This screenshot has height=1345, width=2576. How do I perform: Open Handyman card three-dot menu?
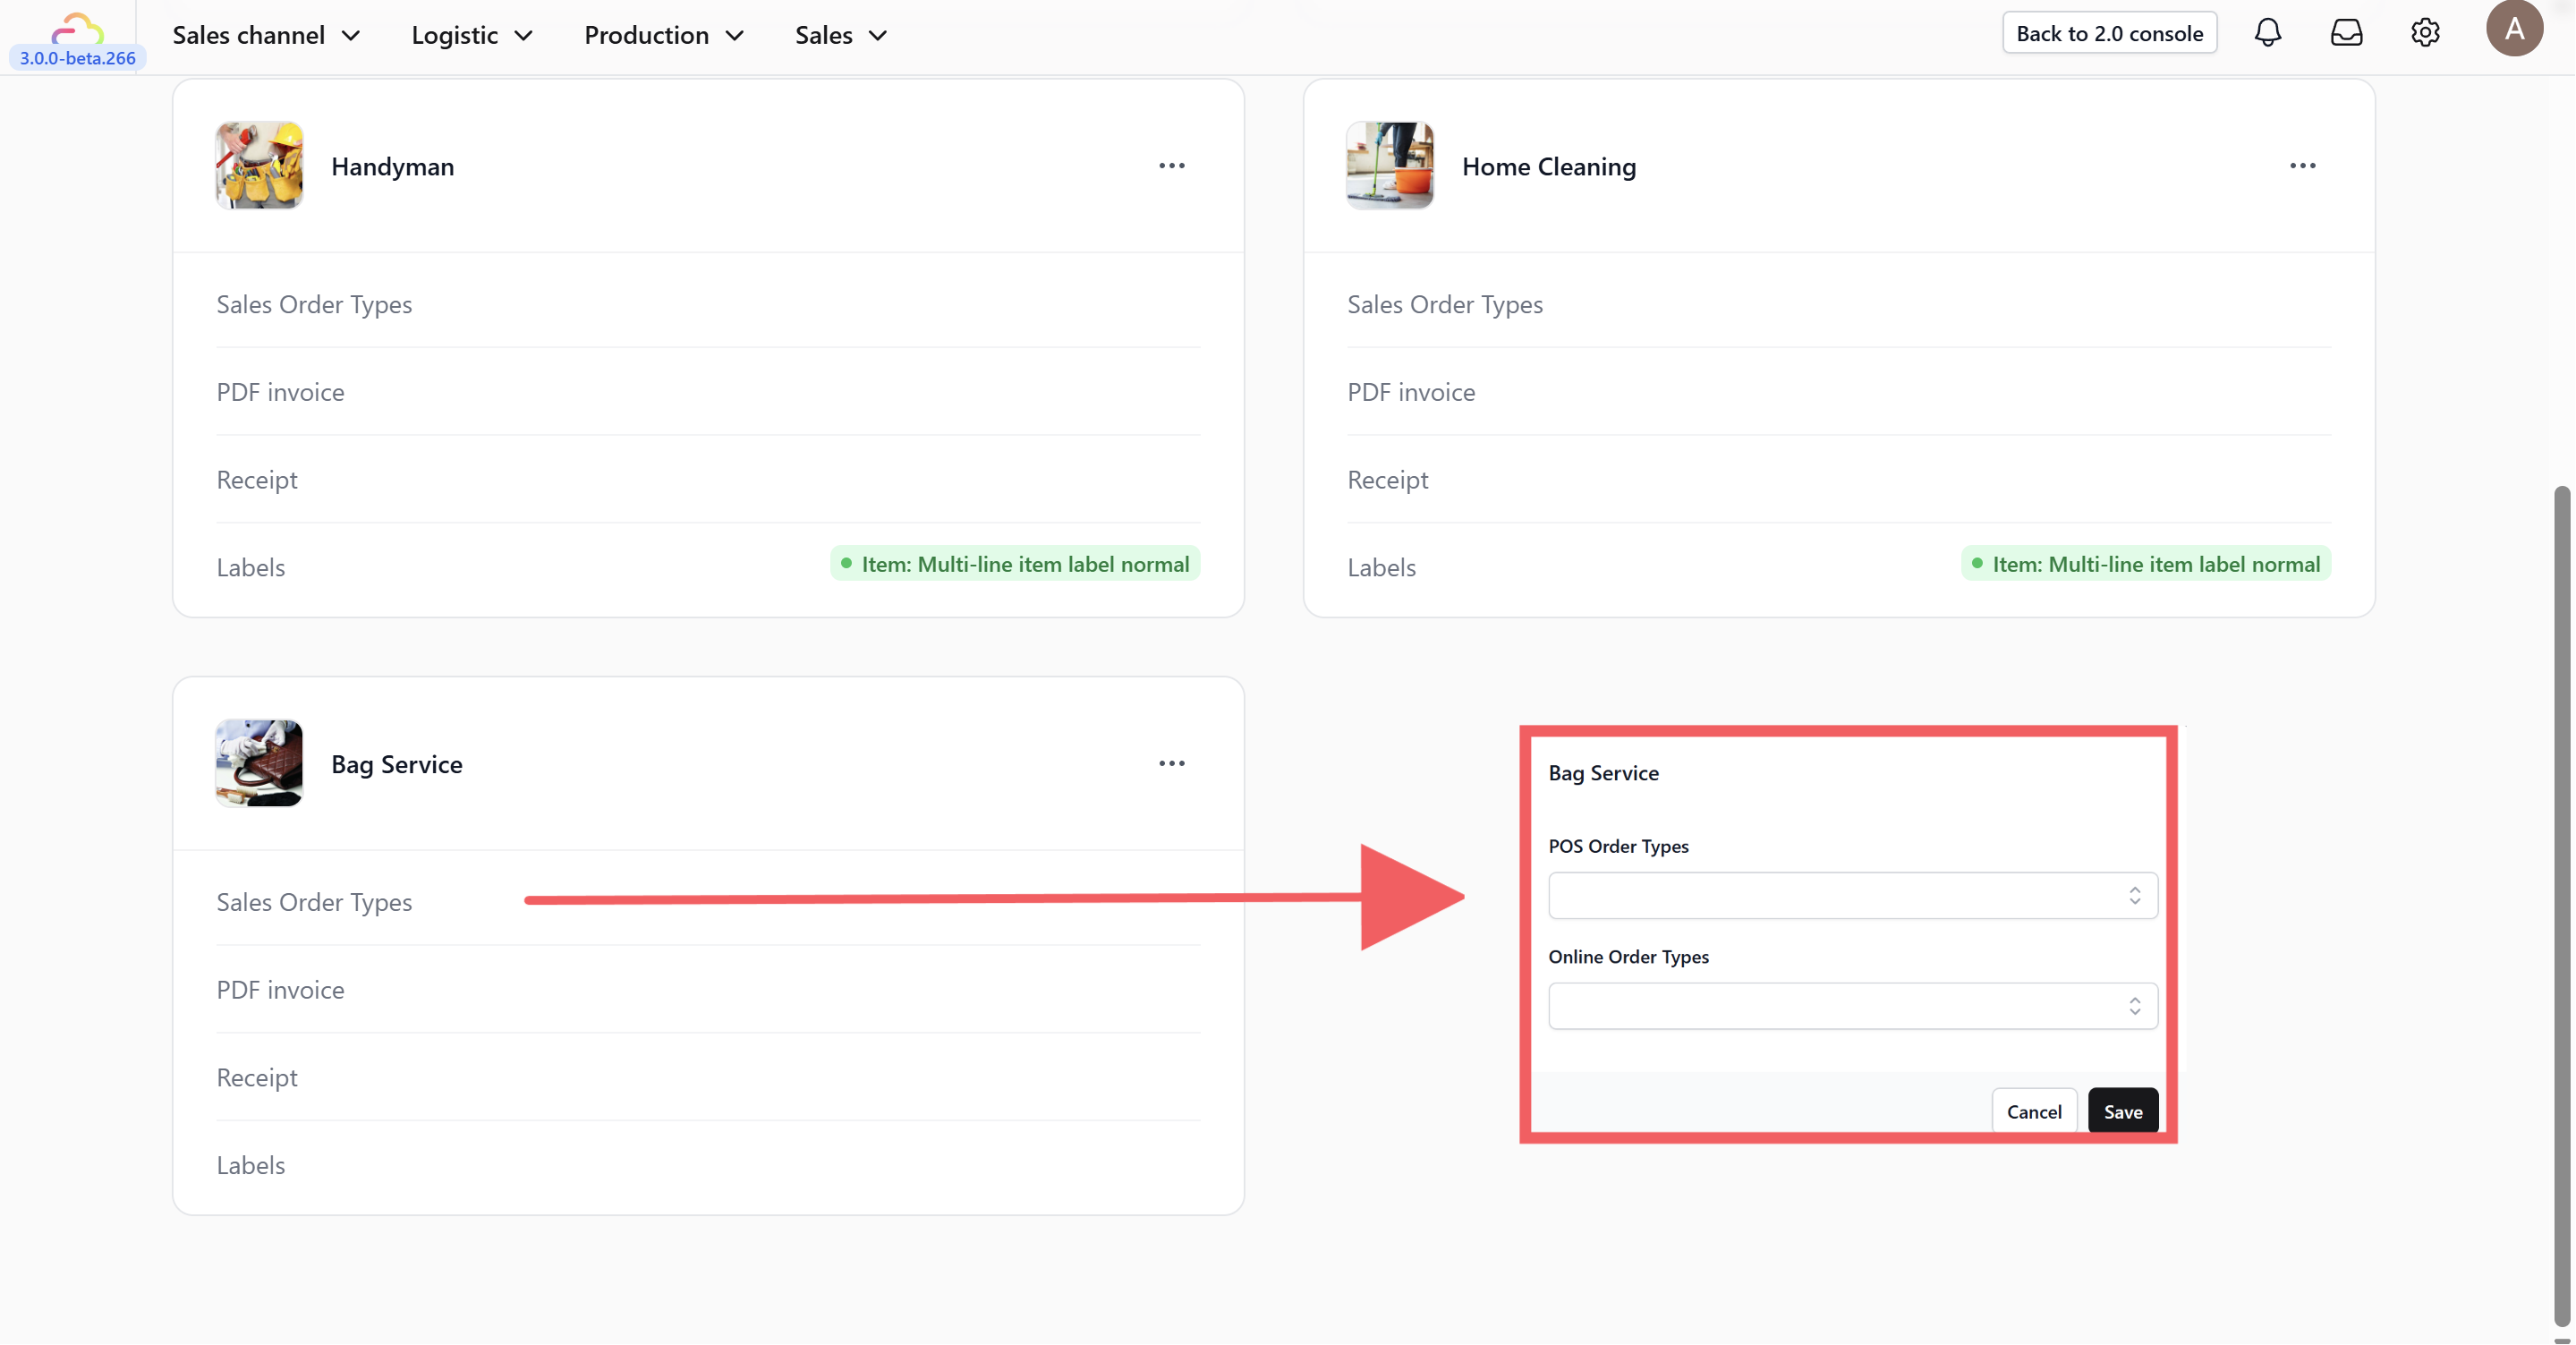(x=1171, y=166)
